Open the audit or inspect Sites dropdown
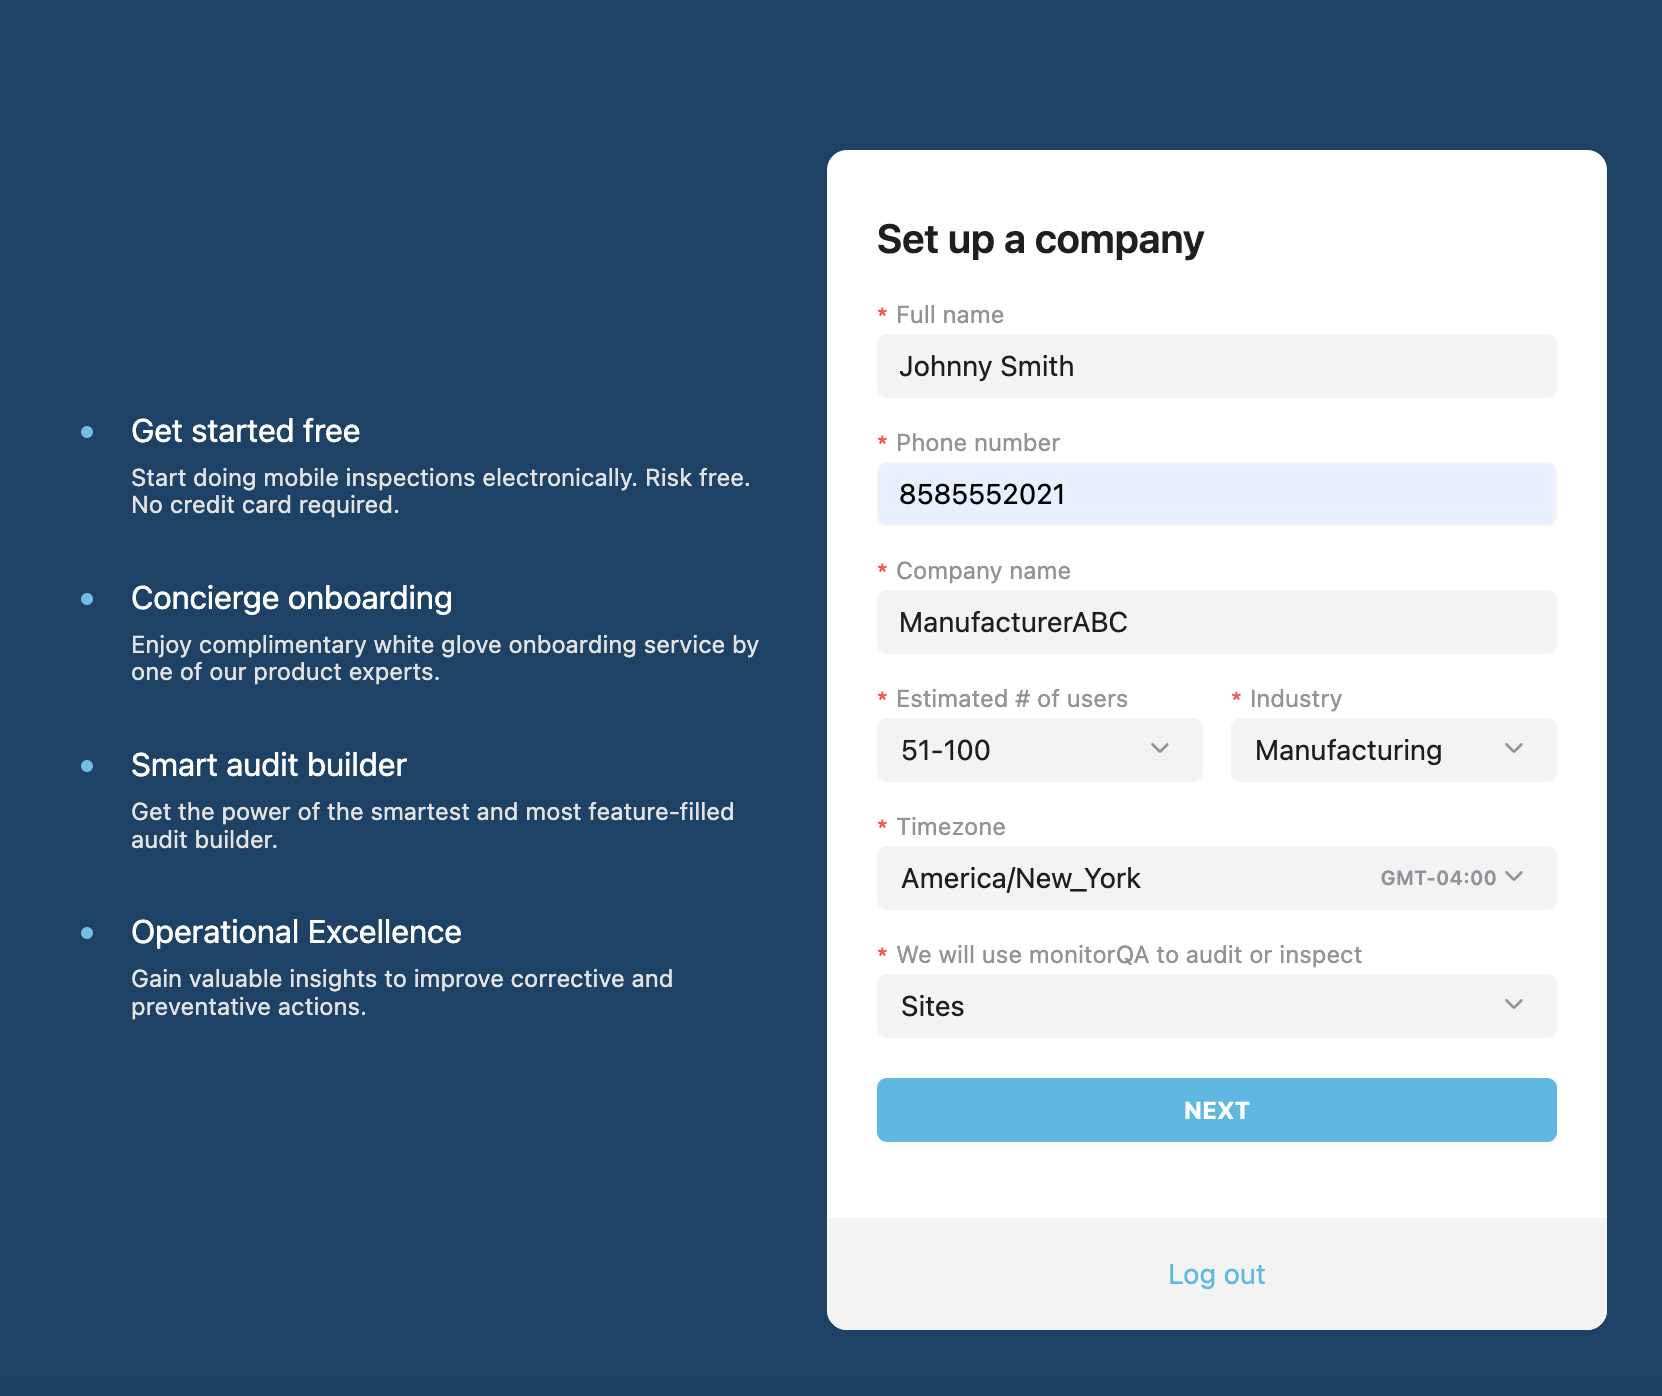Viewport: 1662px width, 1396px height. [1217, 1006]
